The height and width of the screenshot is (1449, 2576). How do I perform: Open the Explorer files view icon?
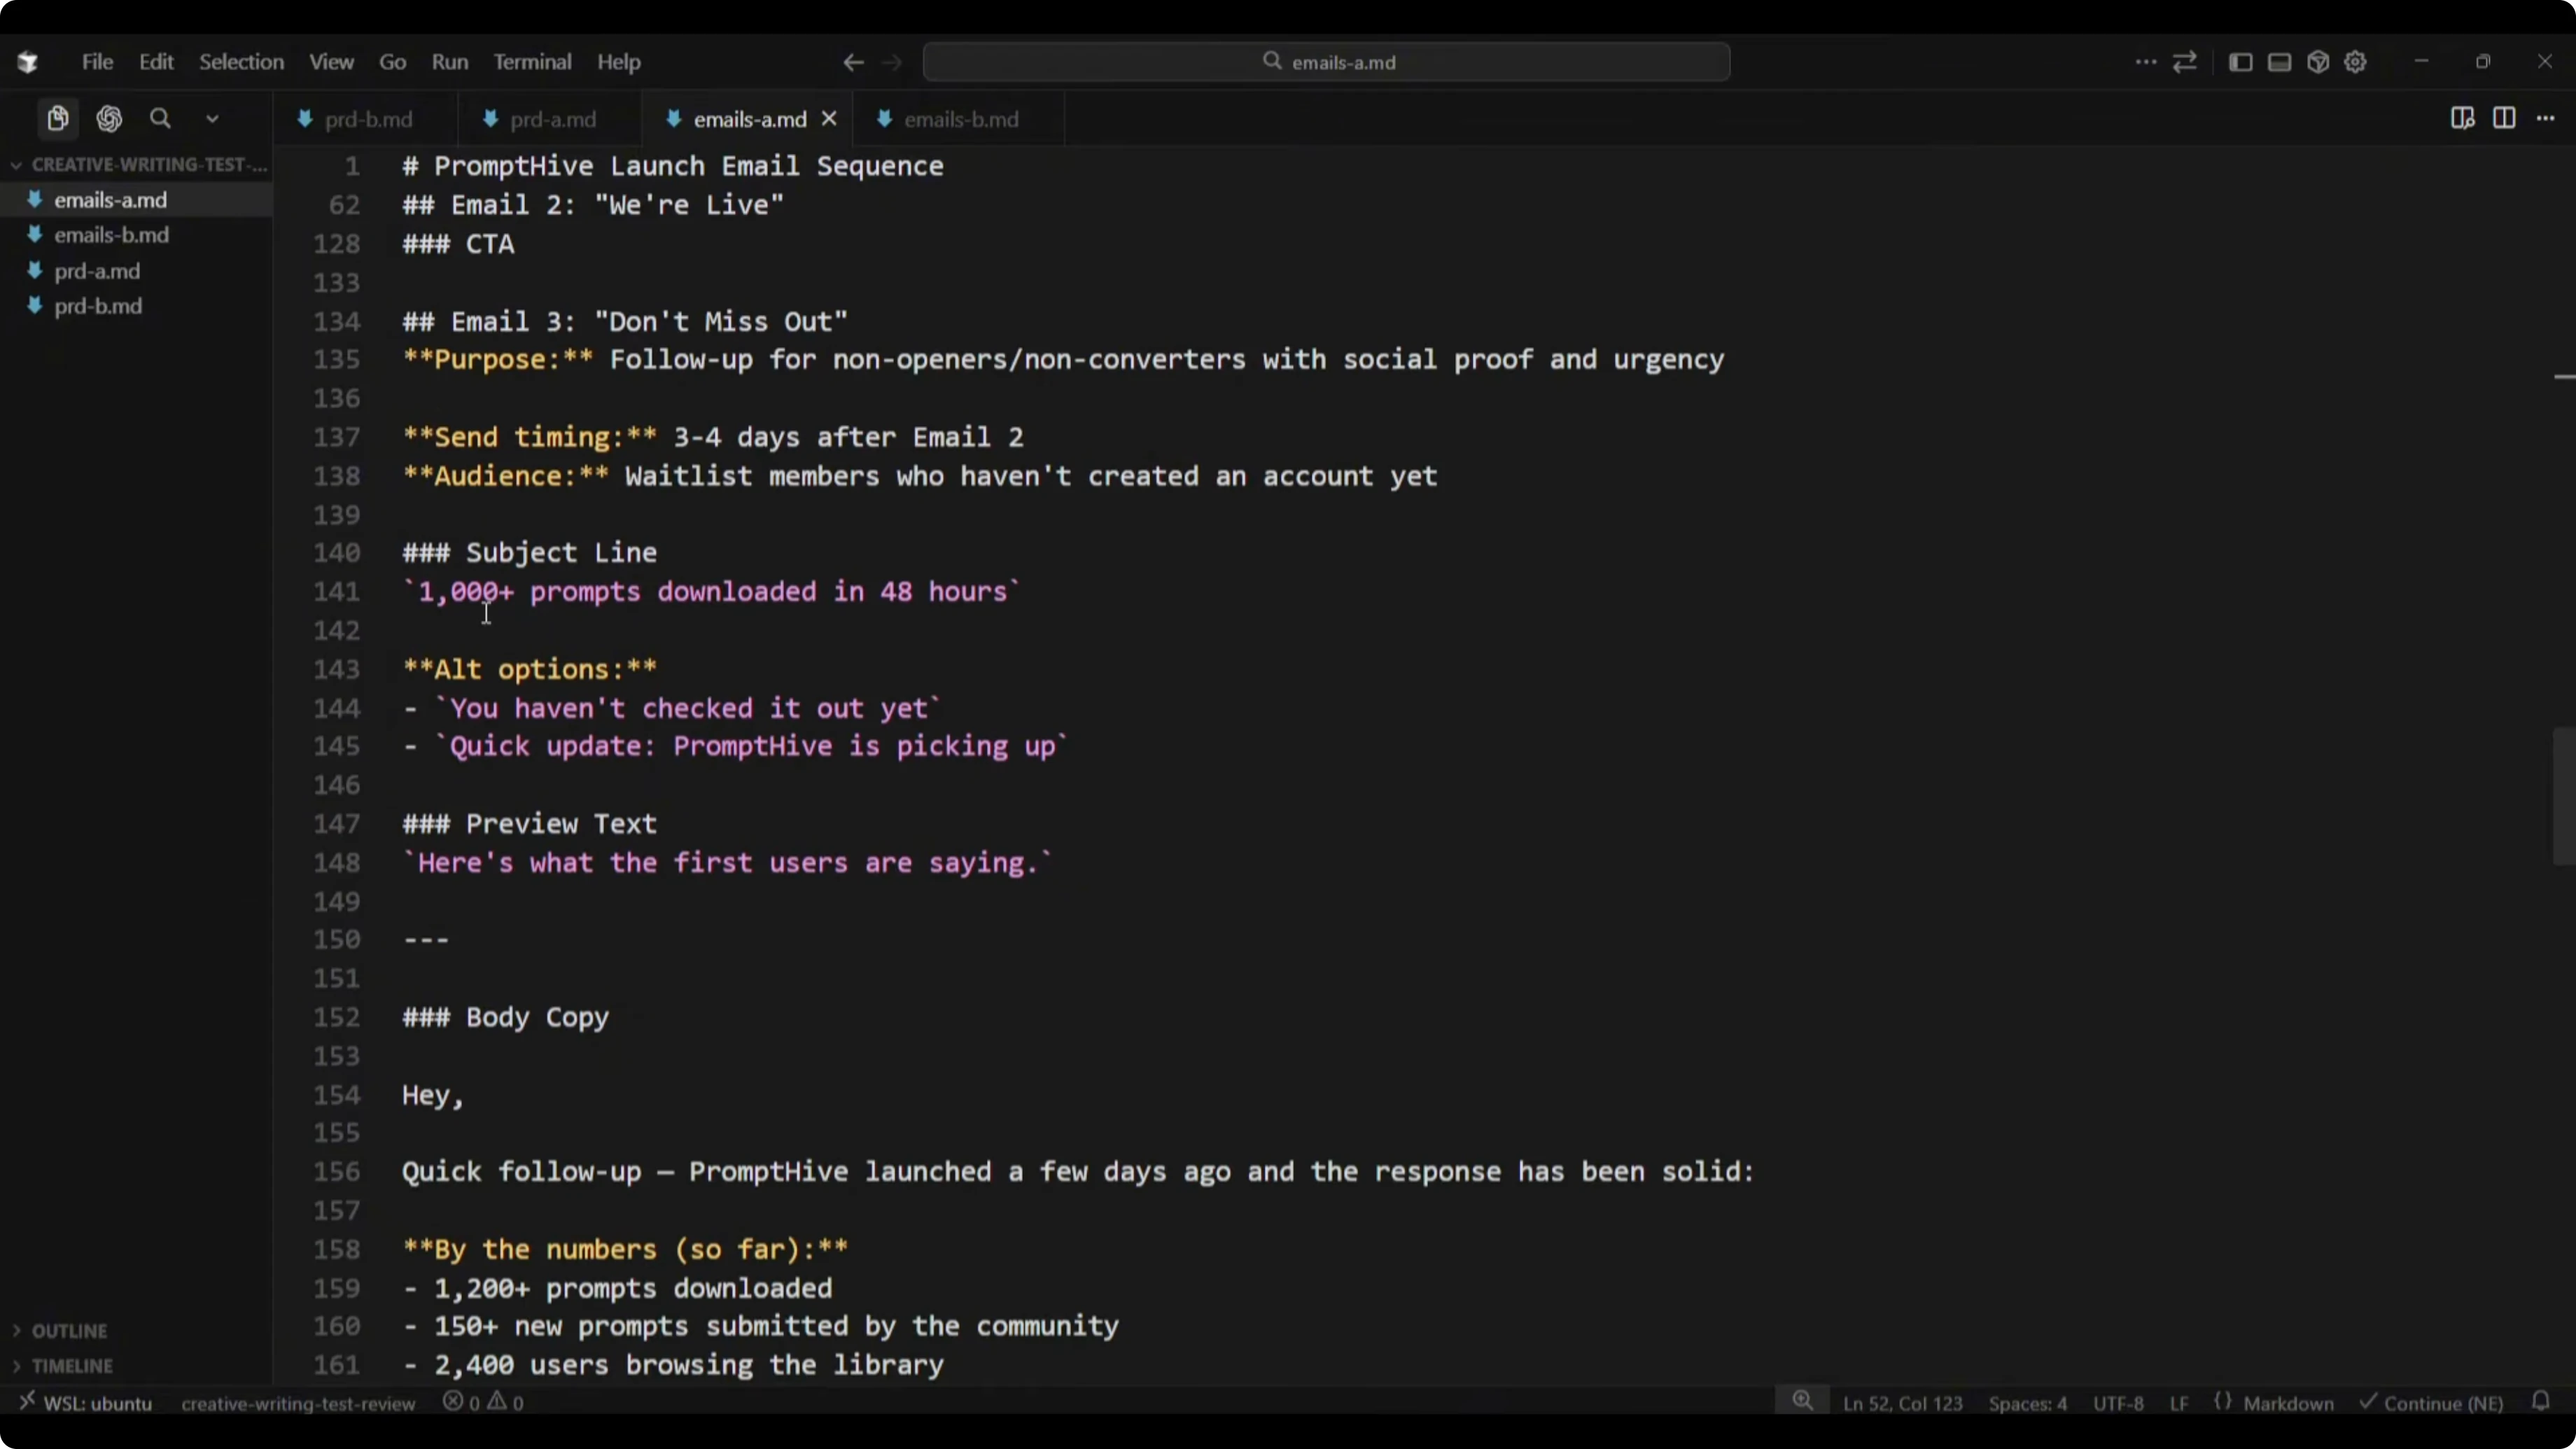tap(58, 119)
